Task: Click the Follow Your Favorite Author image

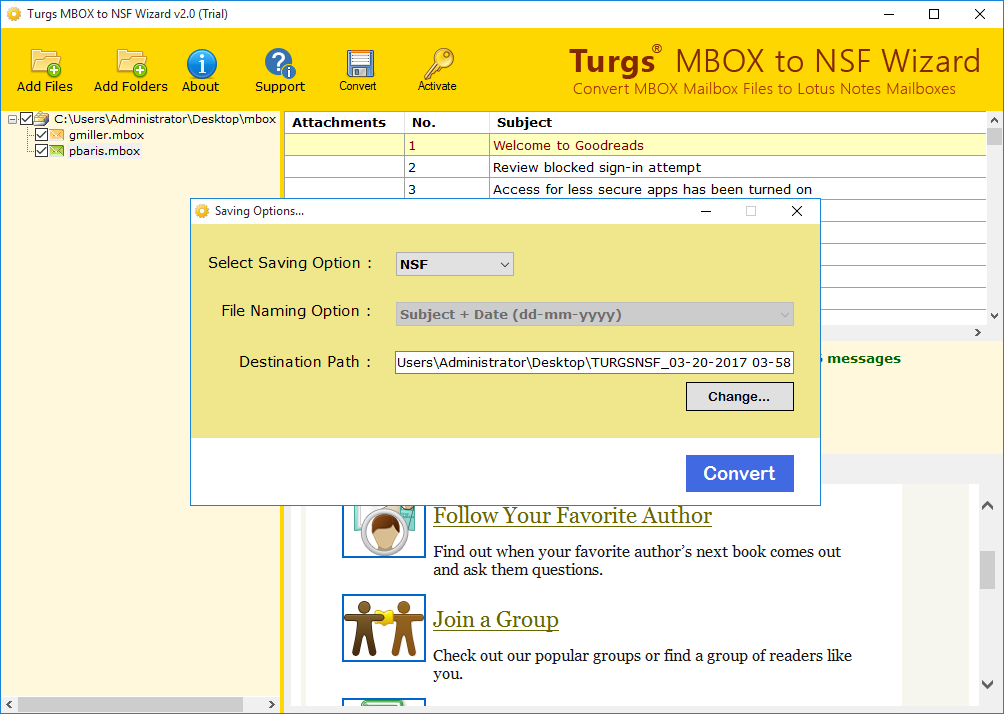Action: point(384,531)
